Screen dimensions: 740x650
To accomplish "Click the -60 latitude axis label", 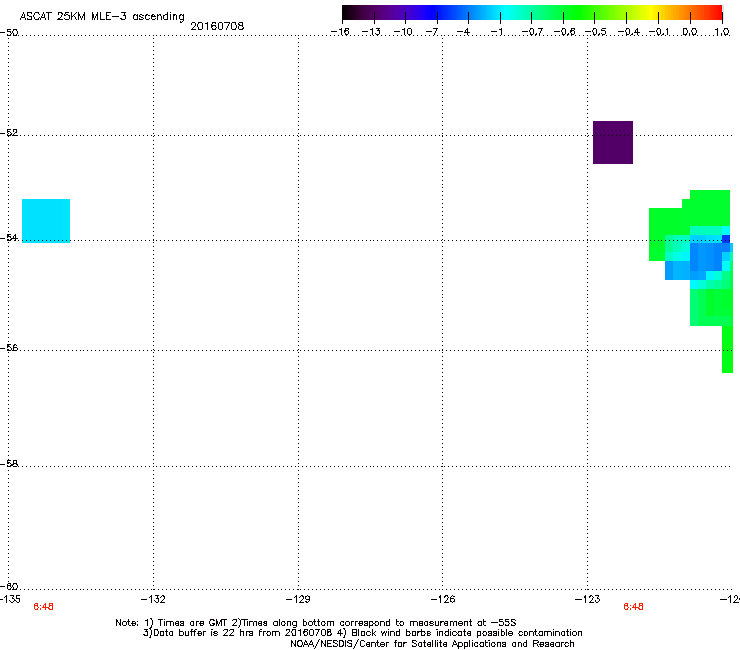I will point(9,586).
